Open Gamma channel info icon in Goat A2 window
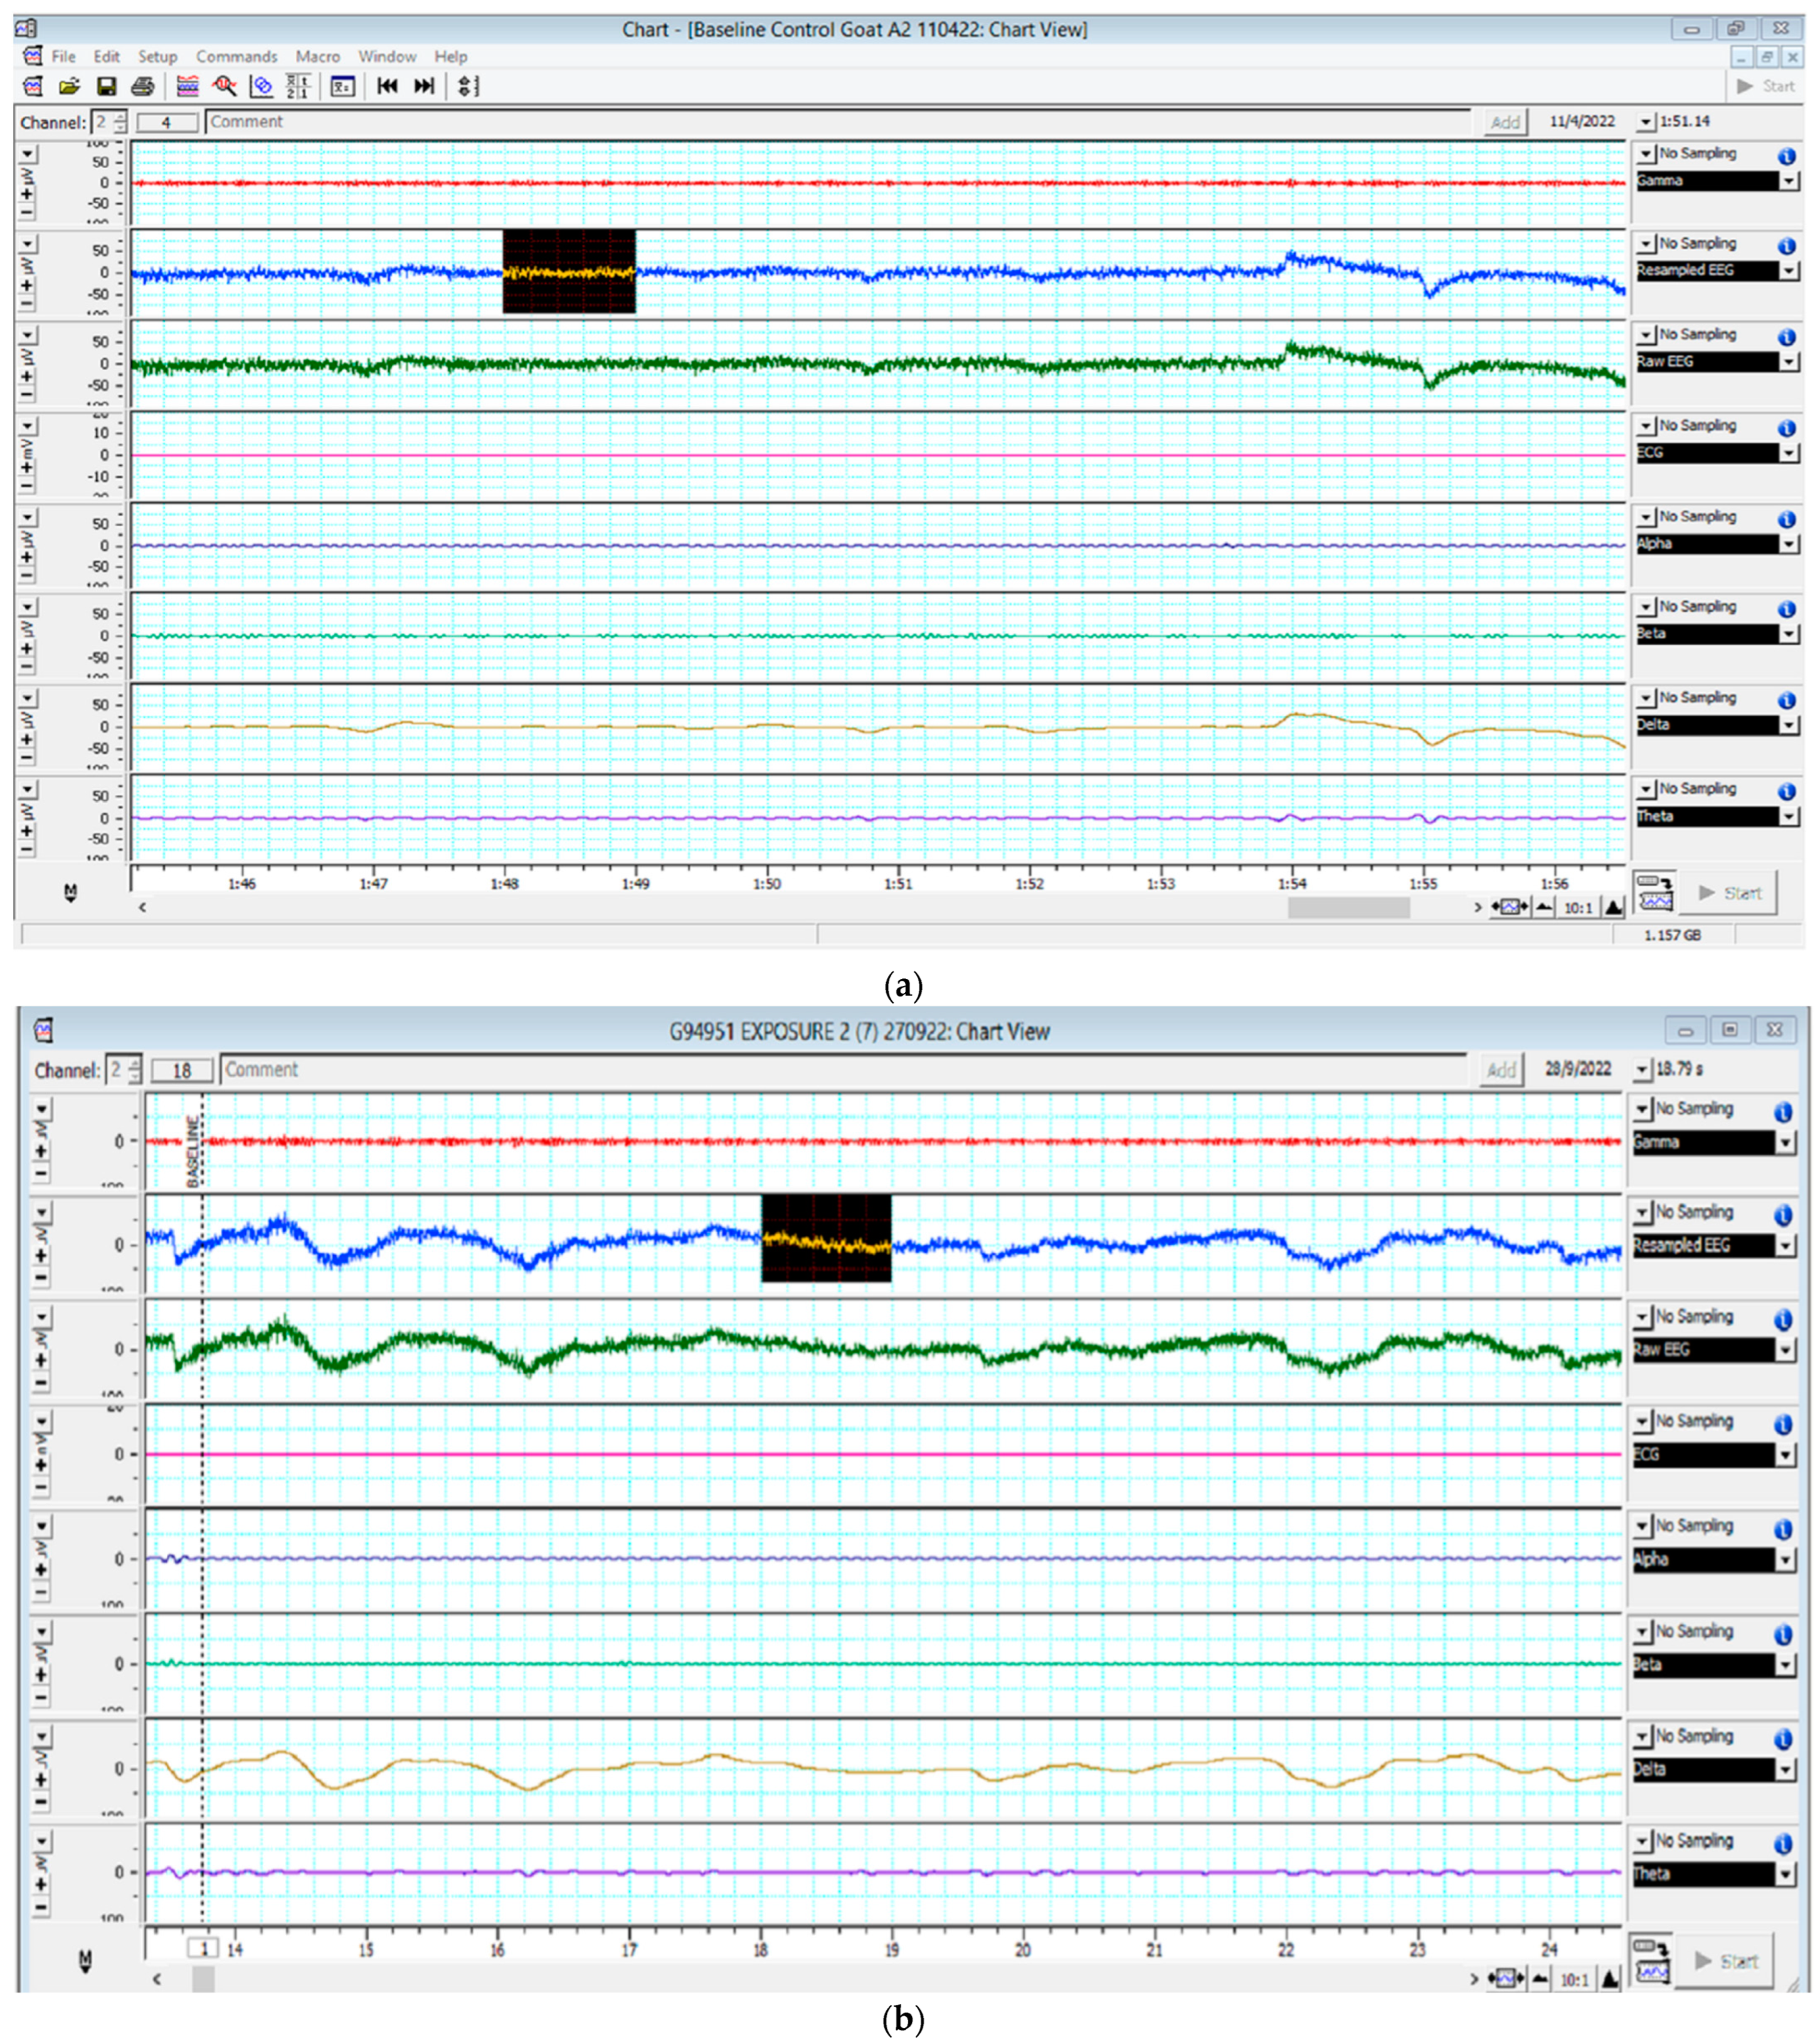Image resolution: width=1820 pixels, height=2043 pixels. tap(1786, 156)
